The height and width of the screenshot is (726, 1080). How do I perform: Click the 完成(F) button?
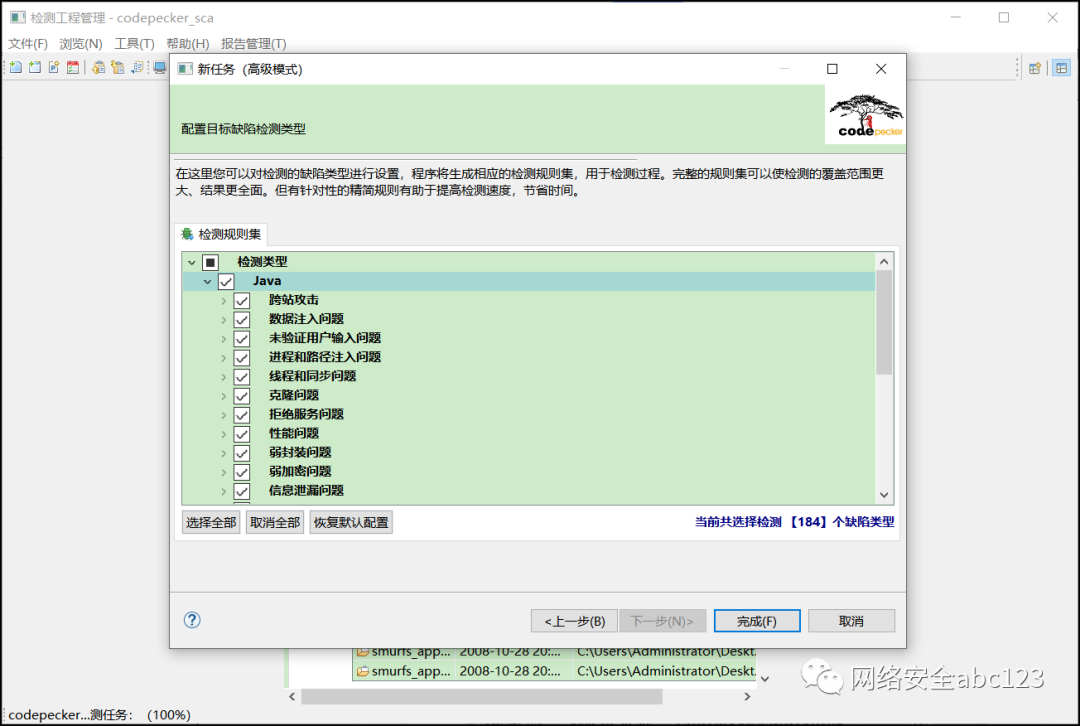757,620
